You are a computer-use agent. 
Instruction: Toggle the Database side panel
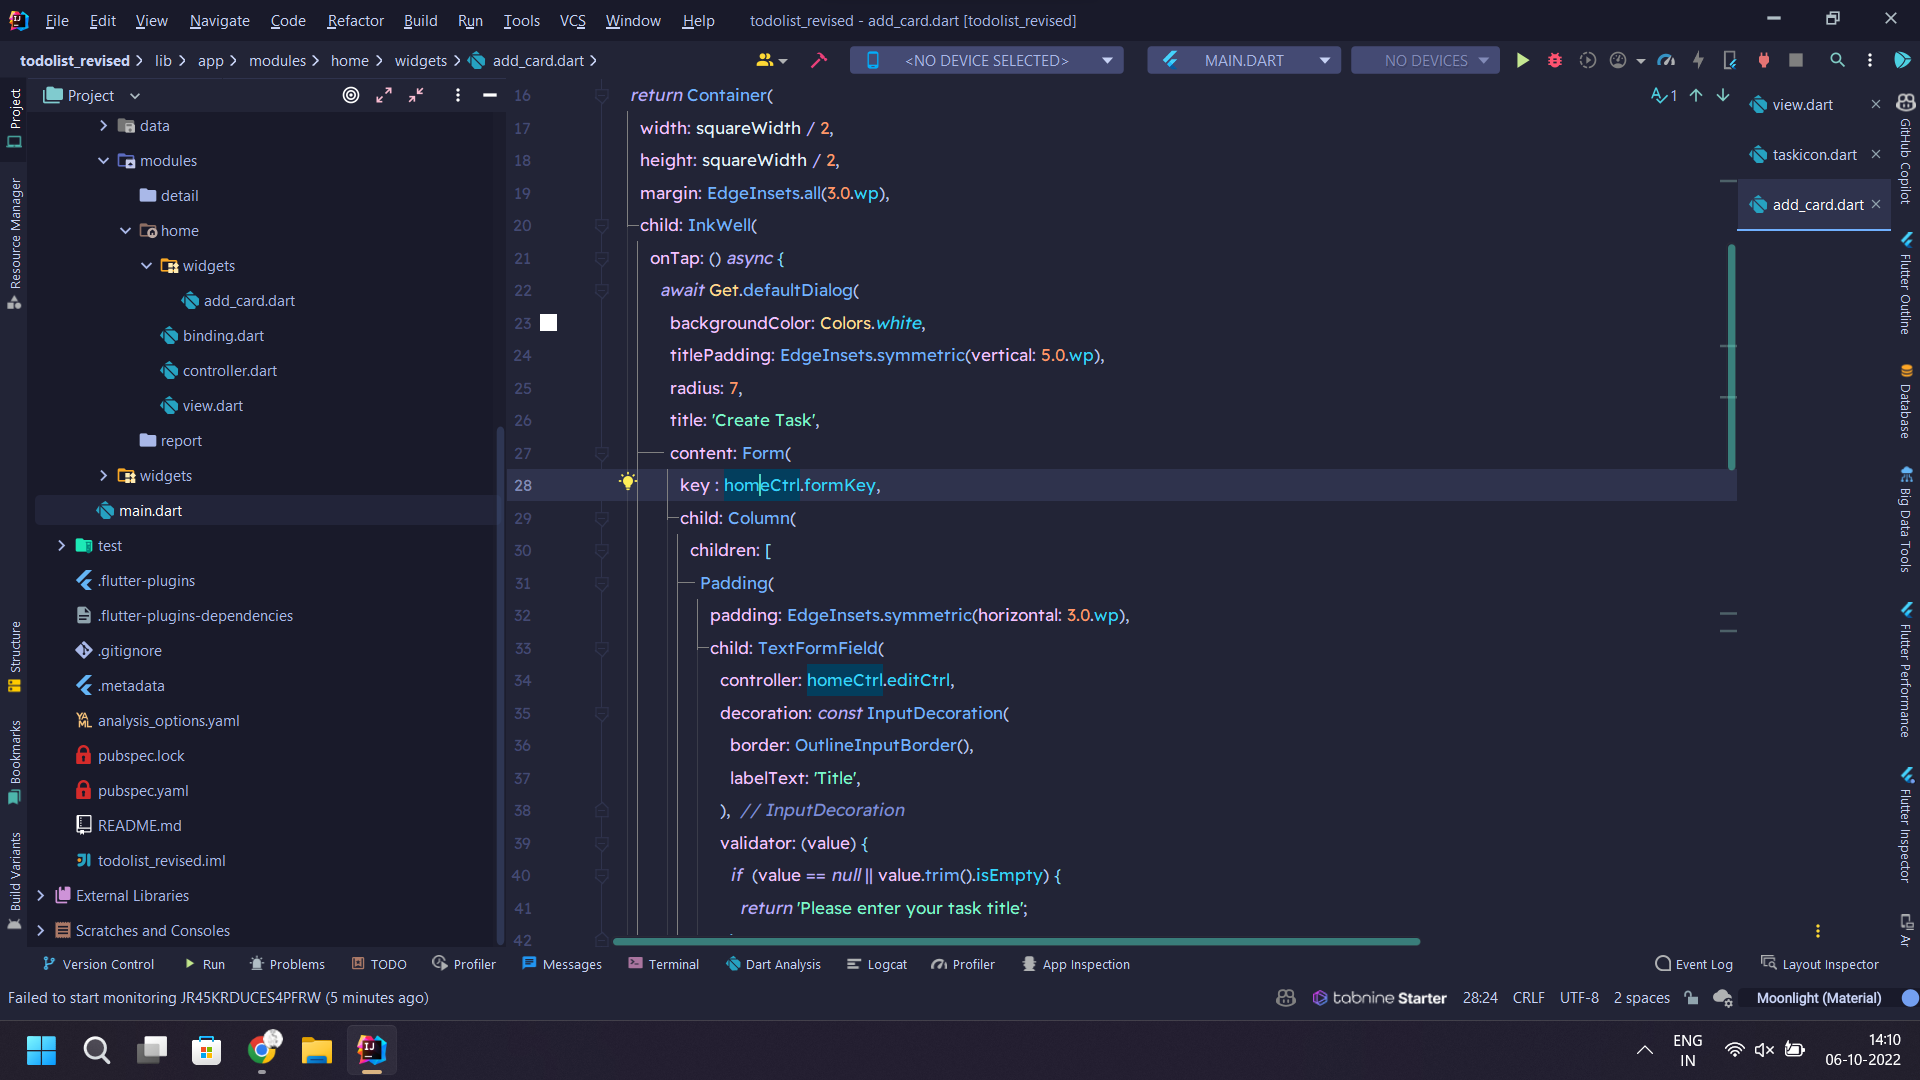pyautogui.click(x=1906, y=401)
